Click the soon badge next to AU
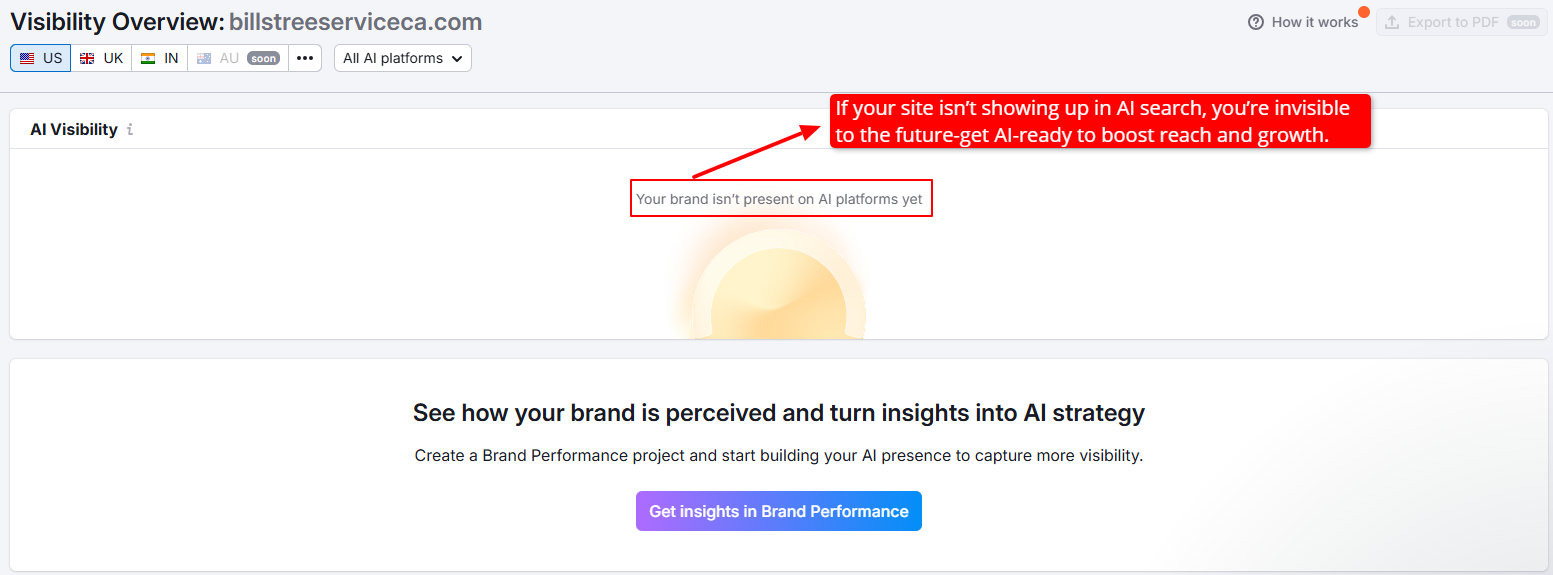This screenshot has width=1553, height=575. [x=264, y=58]
